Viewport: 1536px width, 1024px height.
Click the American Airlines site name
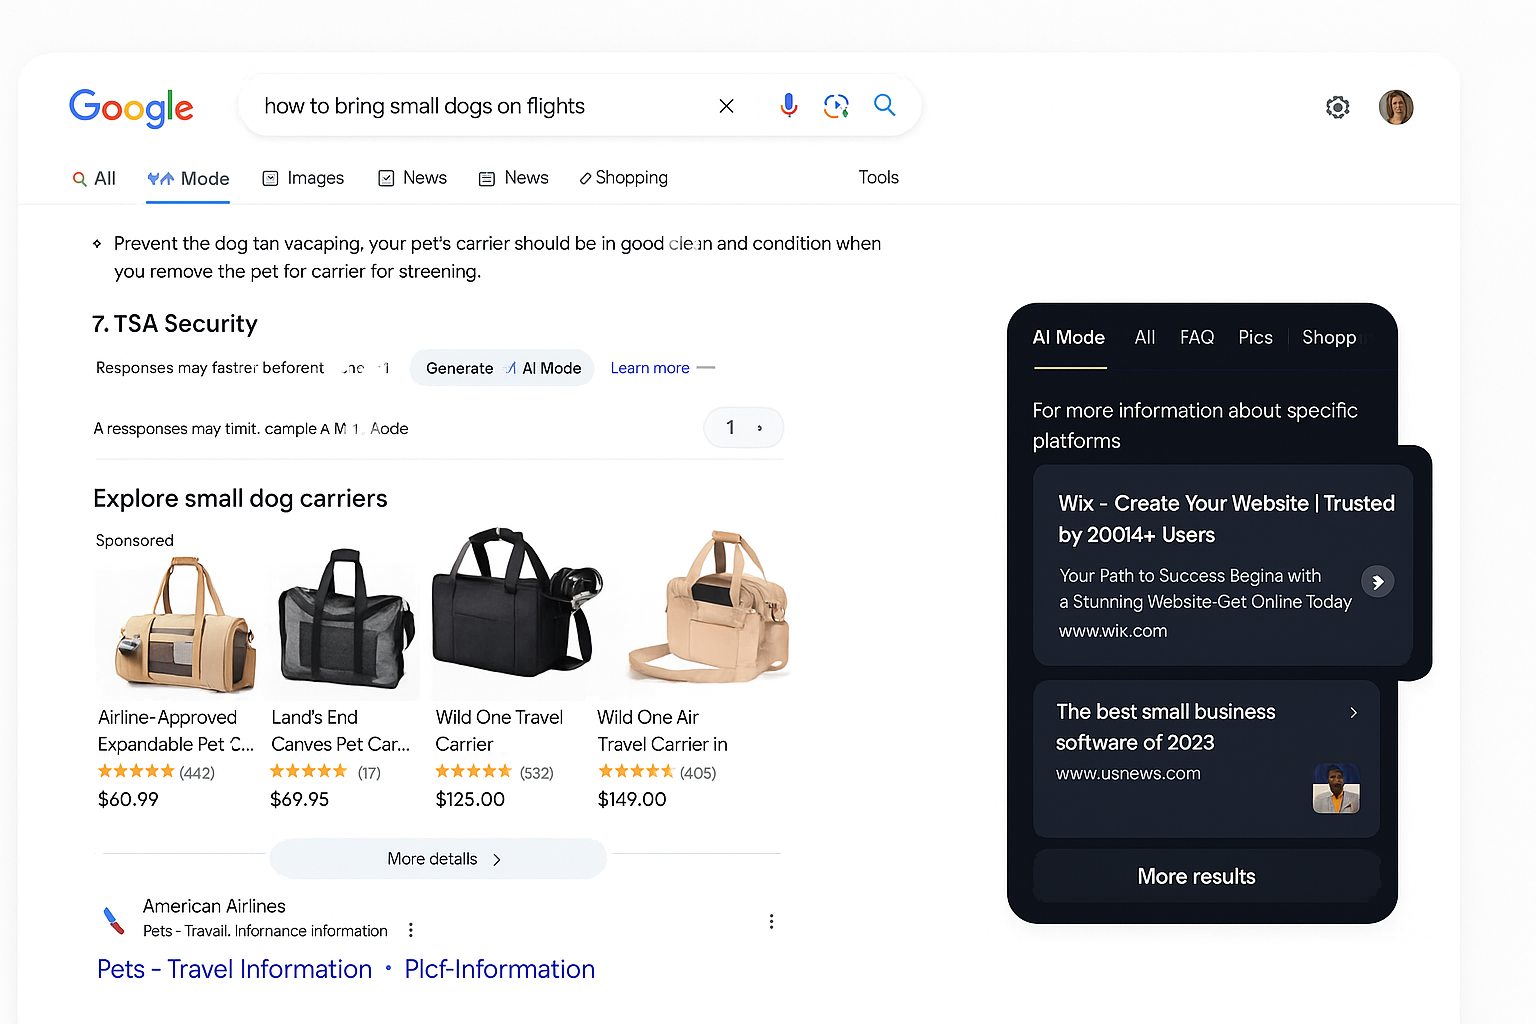214,906
